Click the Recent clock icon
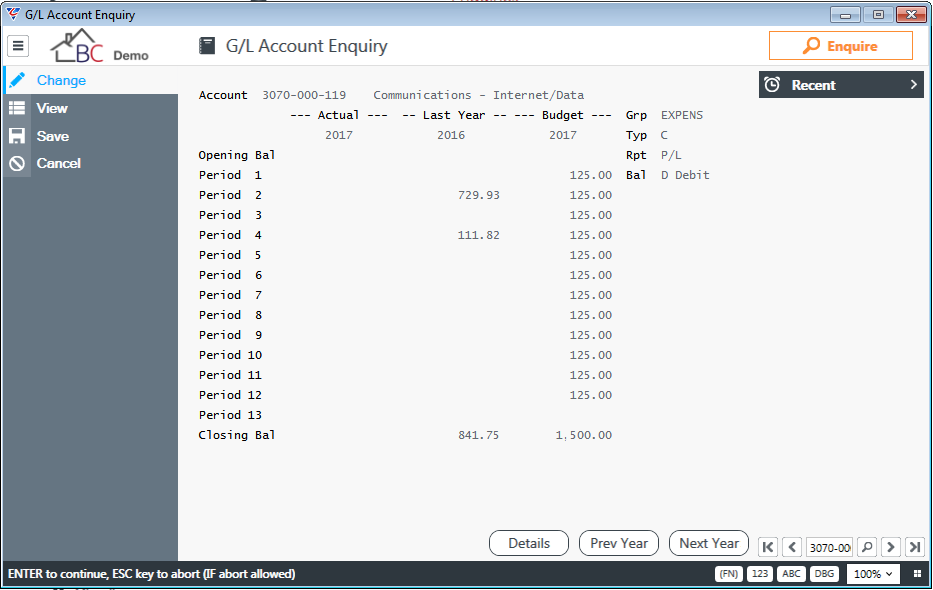Screen dimensions: 933x590 click(772, 85)
